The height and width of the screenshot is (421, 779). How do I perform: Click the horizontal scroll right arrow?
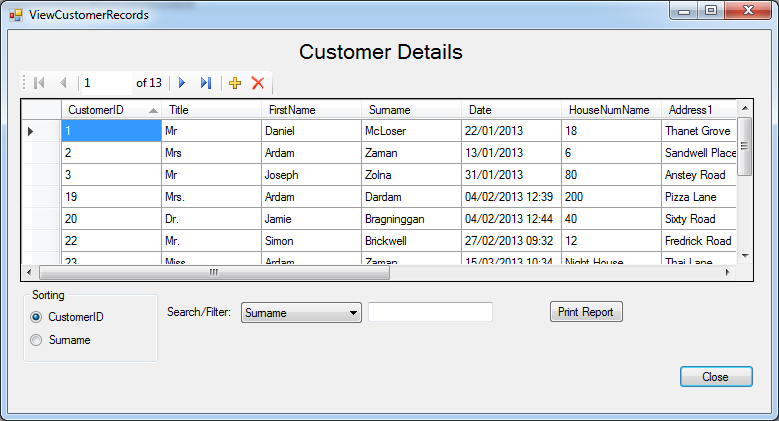coord(727,272)
